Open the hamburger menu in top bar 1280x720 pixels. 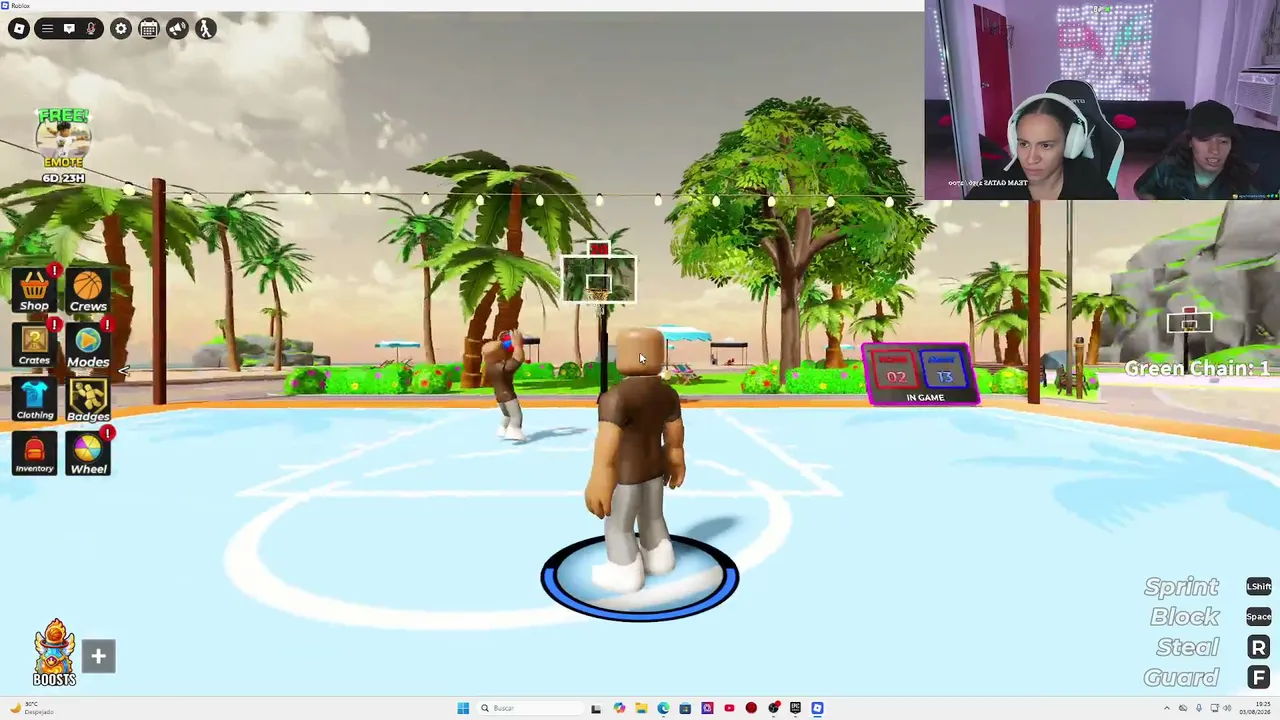(47, 28)
